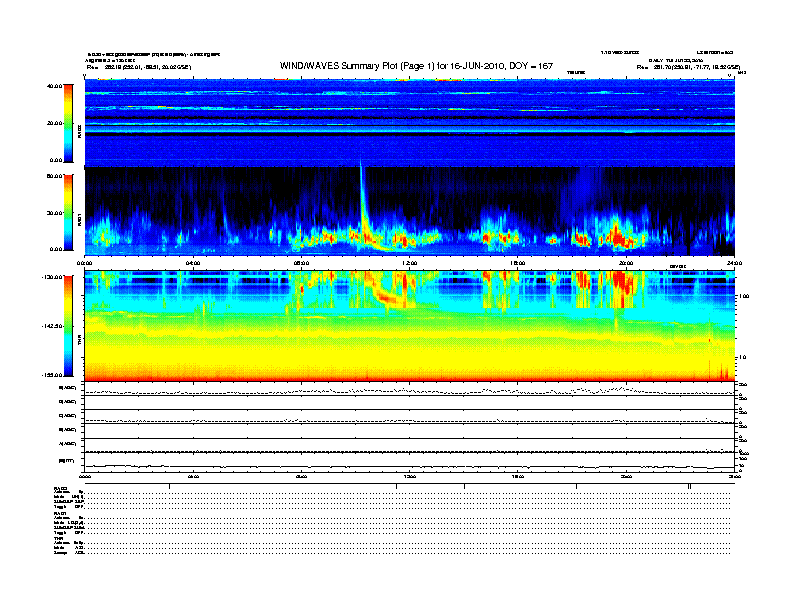The width and height of the screenshot is (792, 612).
Task: Click 12:00 tick label beneath RAD1 spectrogram
Action: [410, 263]
